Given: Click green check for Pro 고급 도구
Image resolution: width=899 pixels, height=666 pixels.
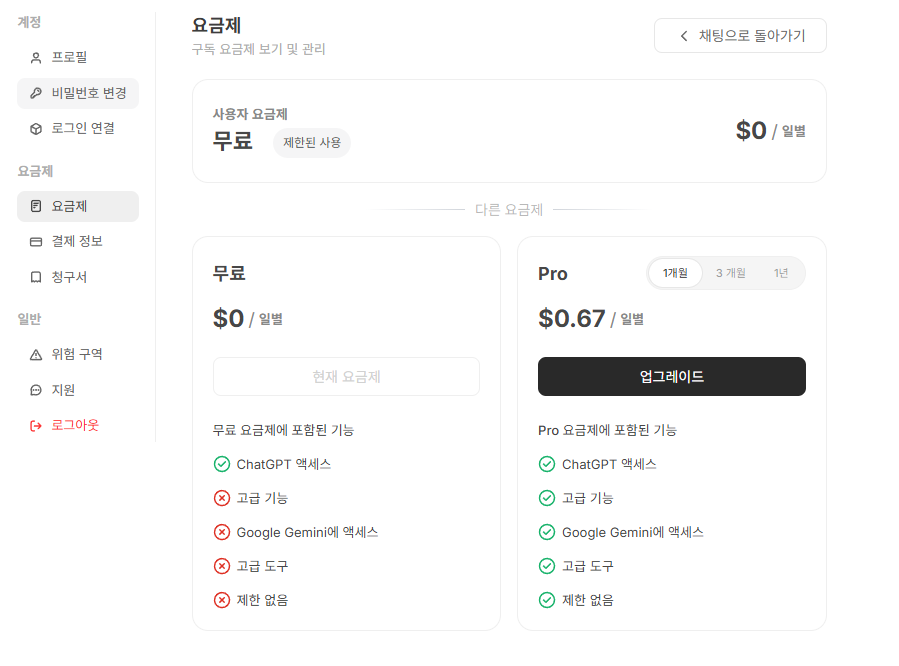Looking at the screenshot, I should 547,566.
